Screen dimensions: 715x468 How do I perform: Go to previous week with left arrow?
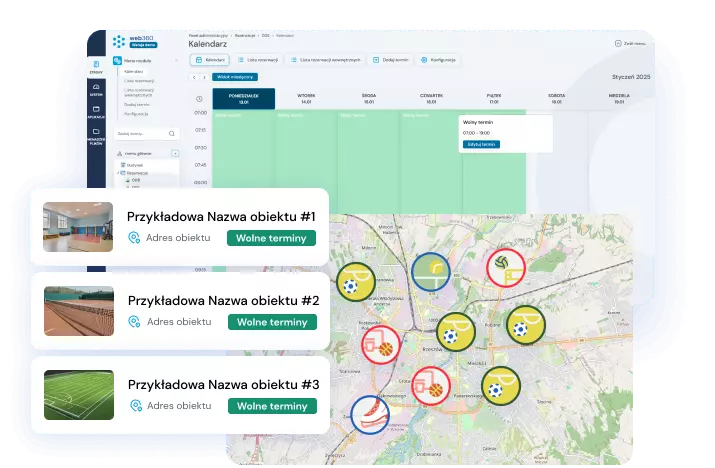(194, 76)
